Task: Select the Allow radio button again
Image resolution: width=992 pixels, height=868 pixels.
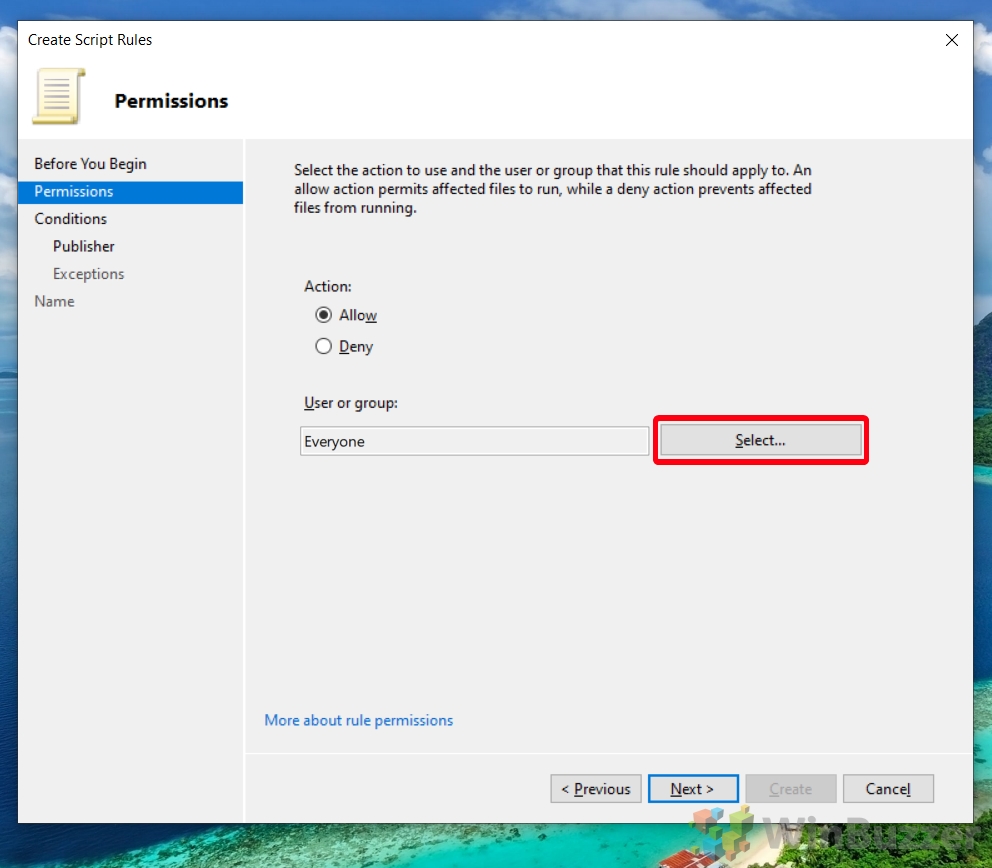Action: click(323, 315)
